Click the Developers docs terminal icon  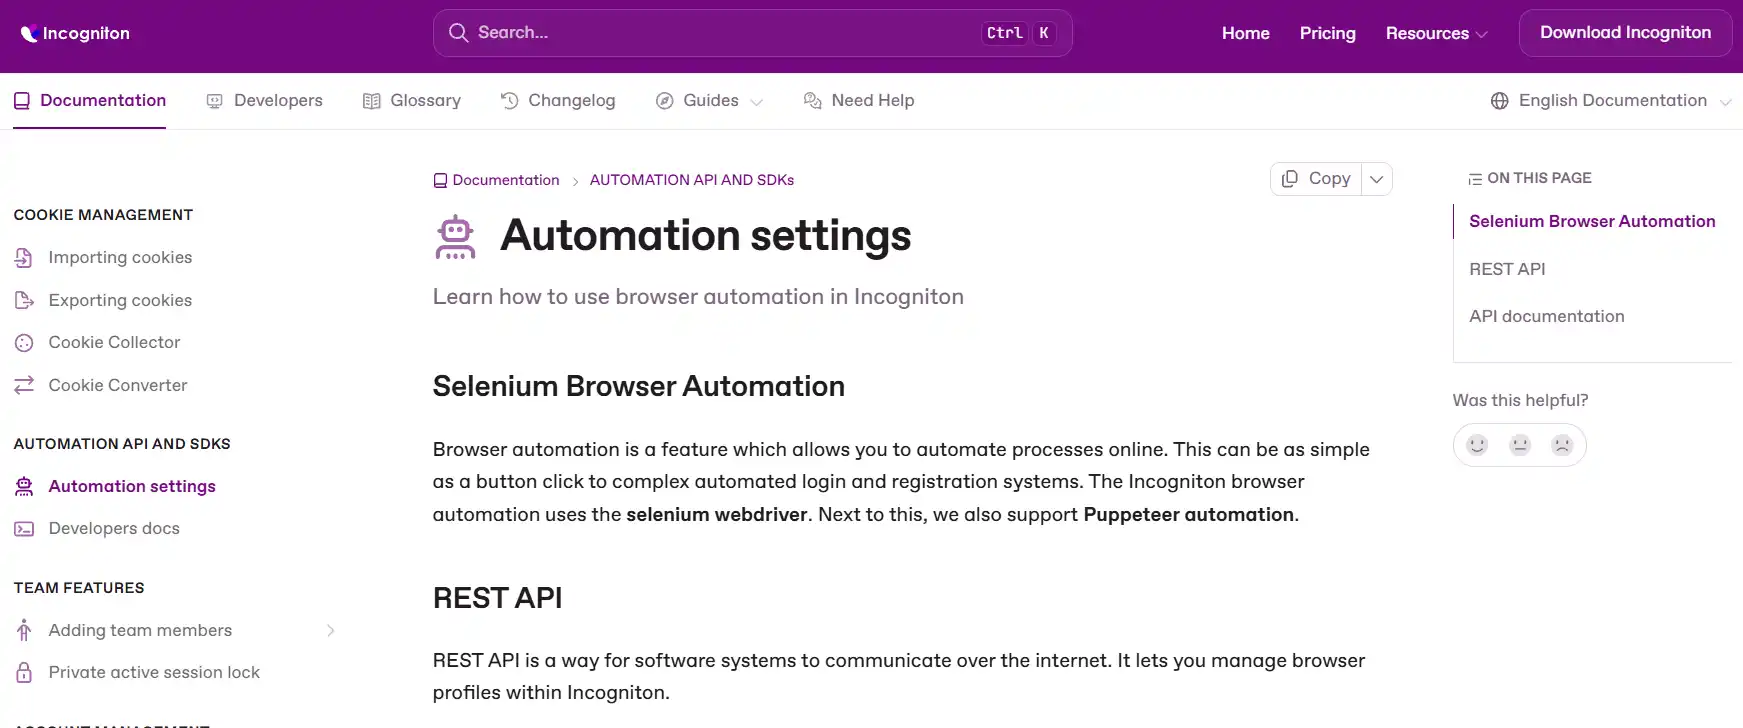24,528
